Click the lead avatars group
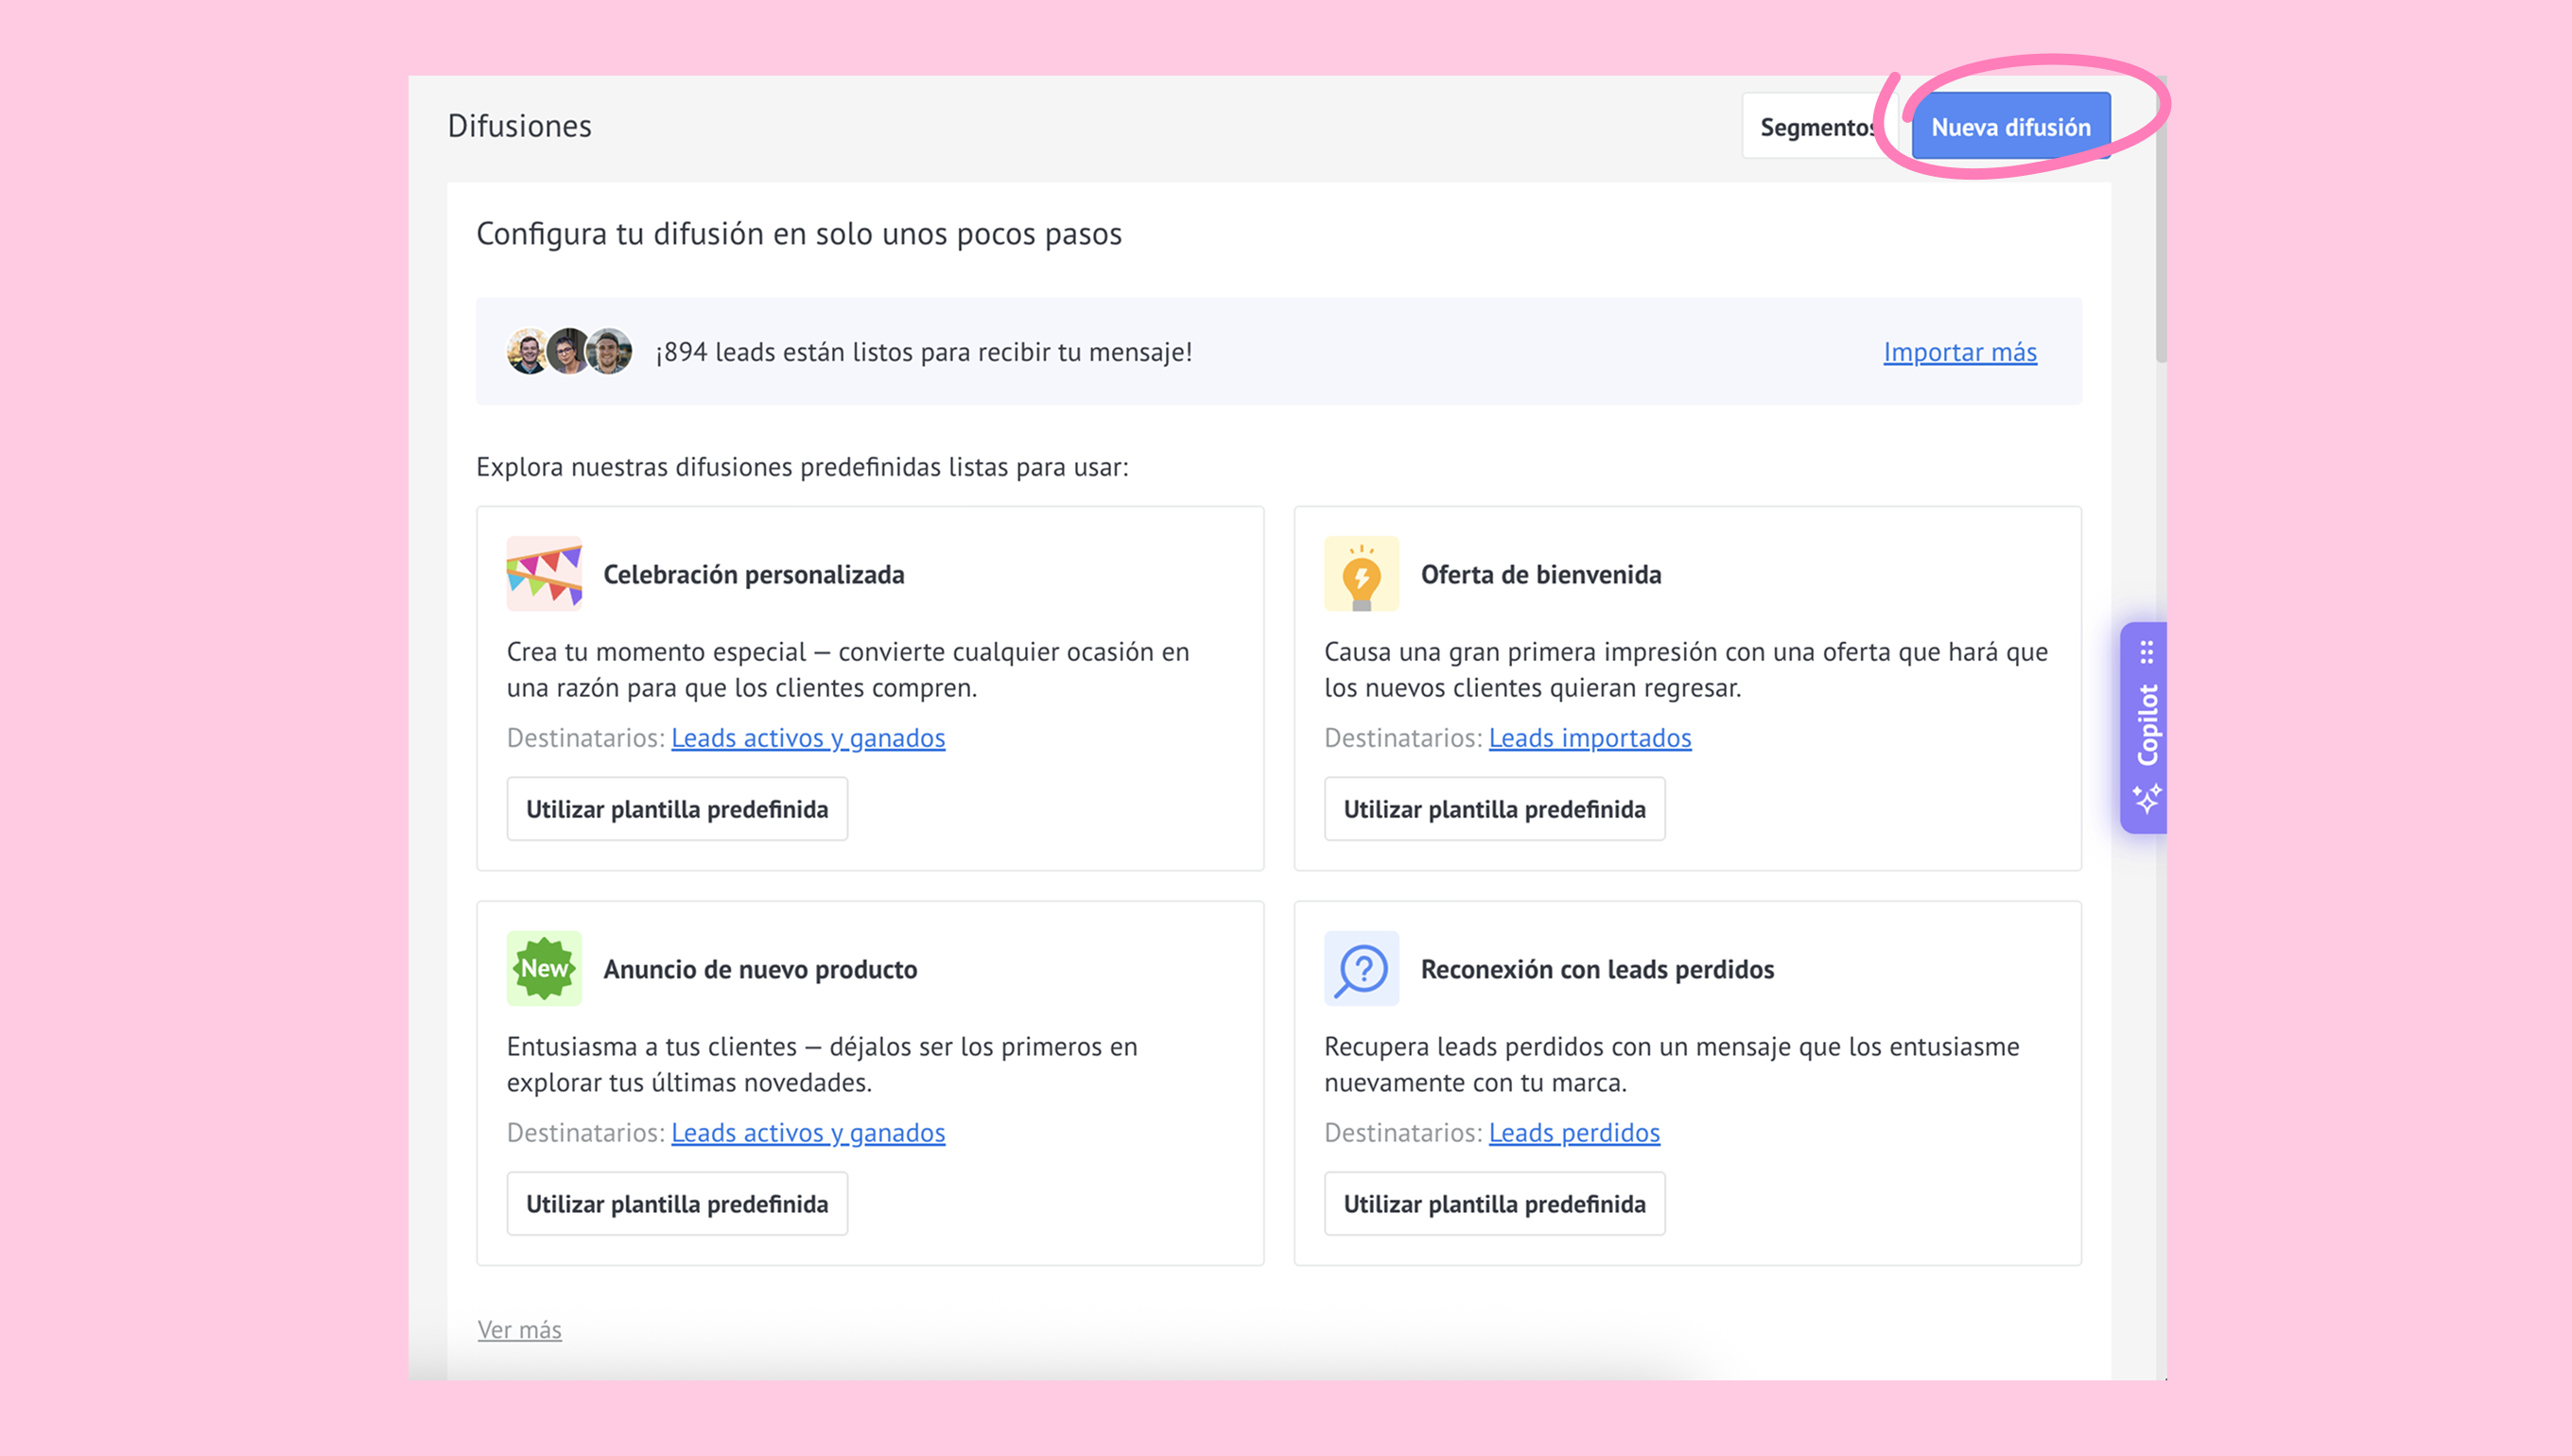The image size is (2572, 1456). tap(569, 352)
